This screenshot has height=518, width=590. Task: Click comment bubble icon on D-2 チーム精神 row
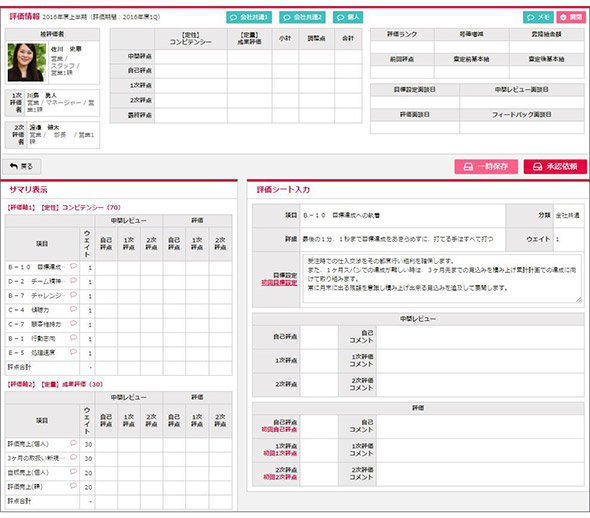tap(73, 281)
